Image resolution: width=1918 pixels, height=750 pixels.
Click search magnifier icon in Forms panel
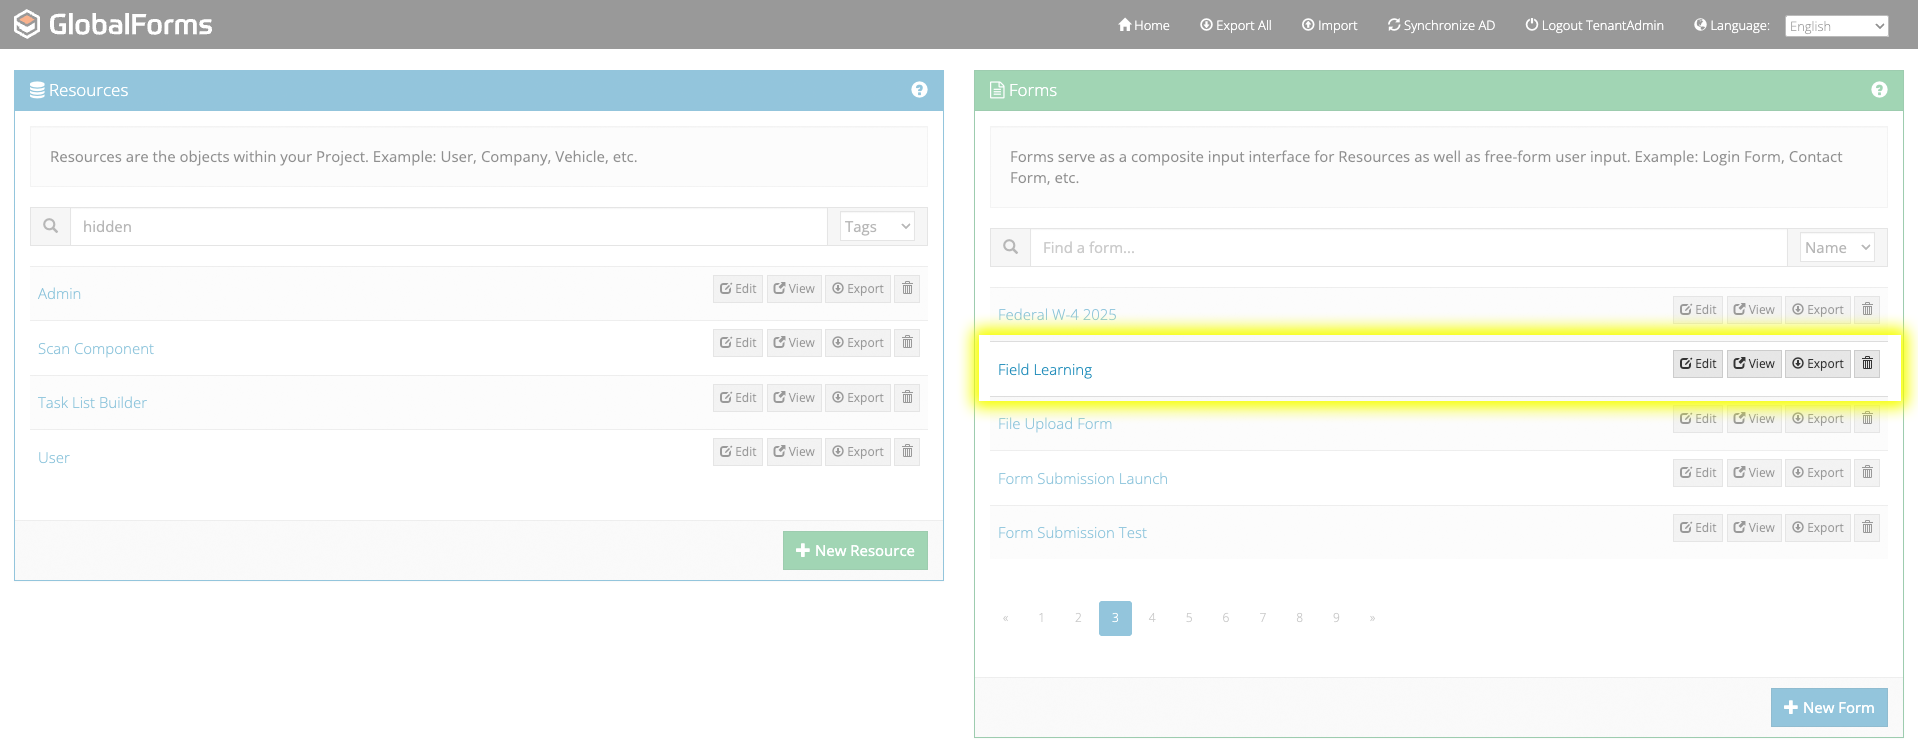(x=1010, y=248)
